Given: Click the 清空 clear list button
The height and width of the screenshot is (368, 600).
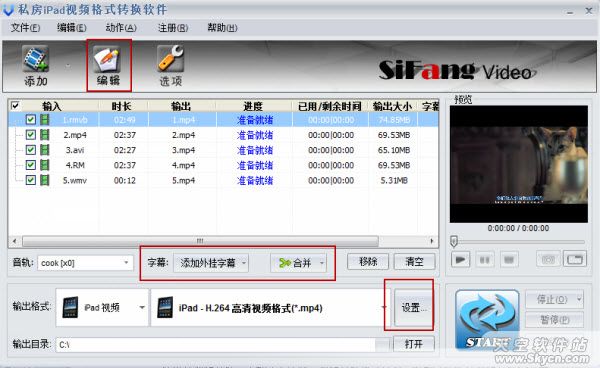Looking at the screenshot, I should (x=414, y=262).
